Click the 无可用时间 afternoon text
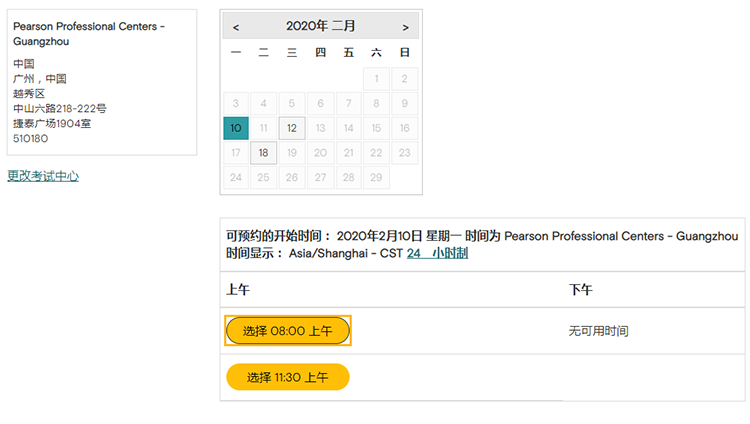This screenshot has width=750, height=424. pyautogui.click(x=598, y=331)
